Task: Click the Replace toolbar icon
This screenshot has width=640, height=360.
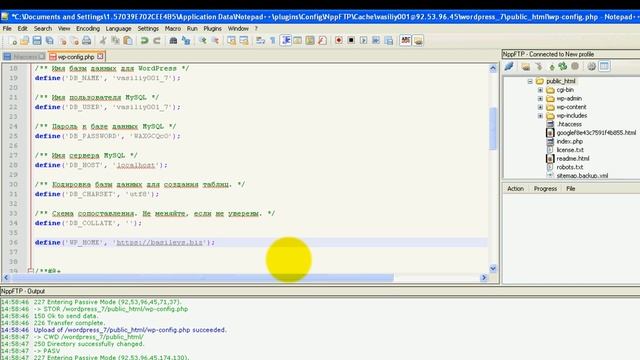Action: pyautogui.click(x=186, y=40)
